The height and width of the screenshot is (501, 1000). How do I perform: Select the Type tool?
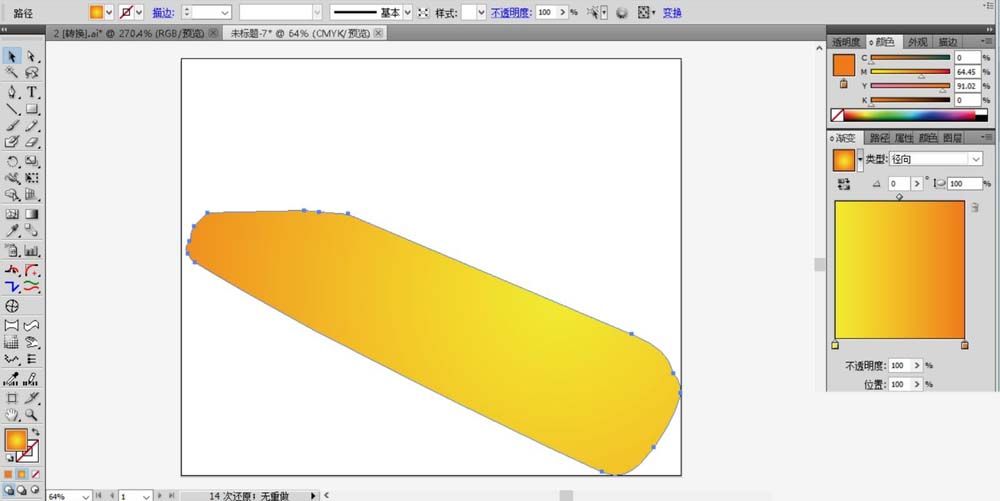click(x=31, y=92)
